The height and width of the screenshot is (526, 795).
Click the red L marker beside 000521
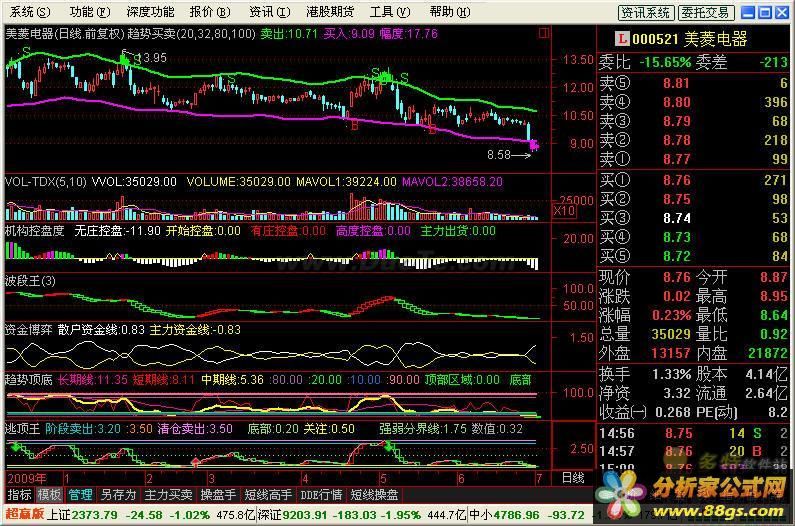tap(622, 39)
